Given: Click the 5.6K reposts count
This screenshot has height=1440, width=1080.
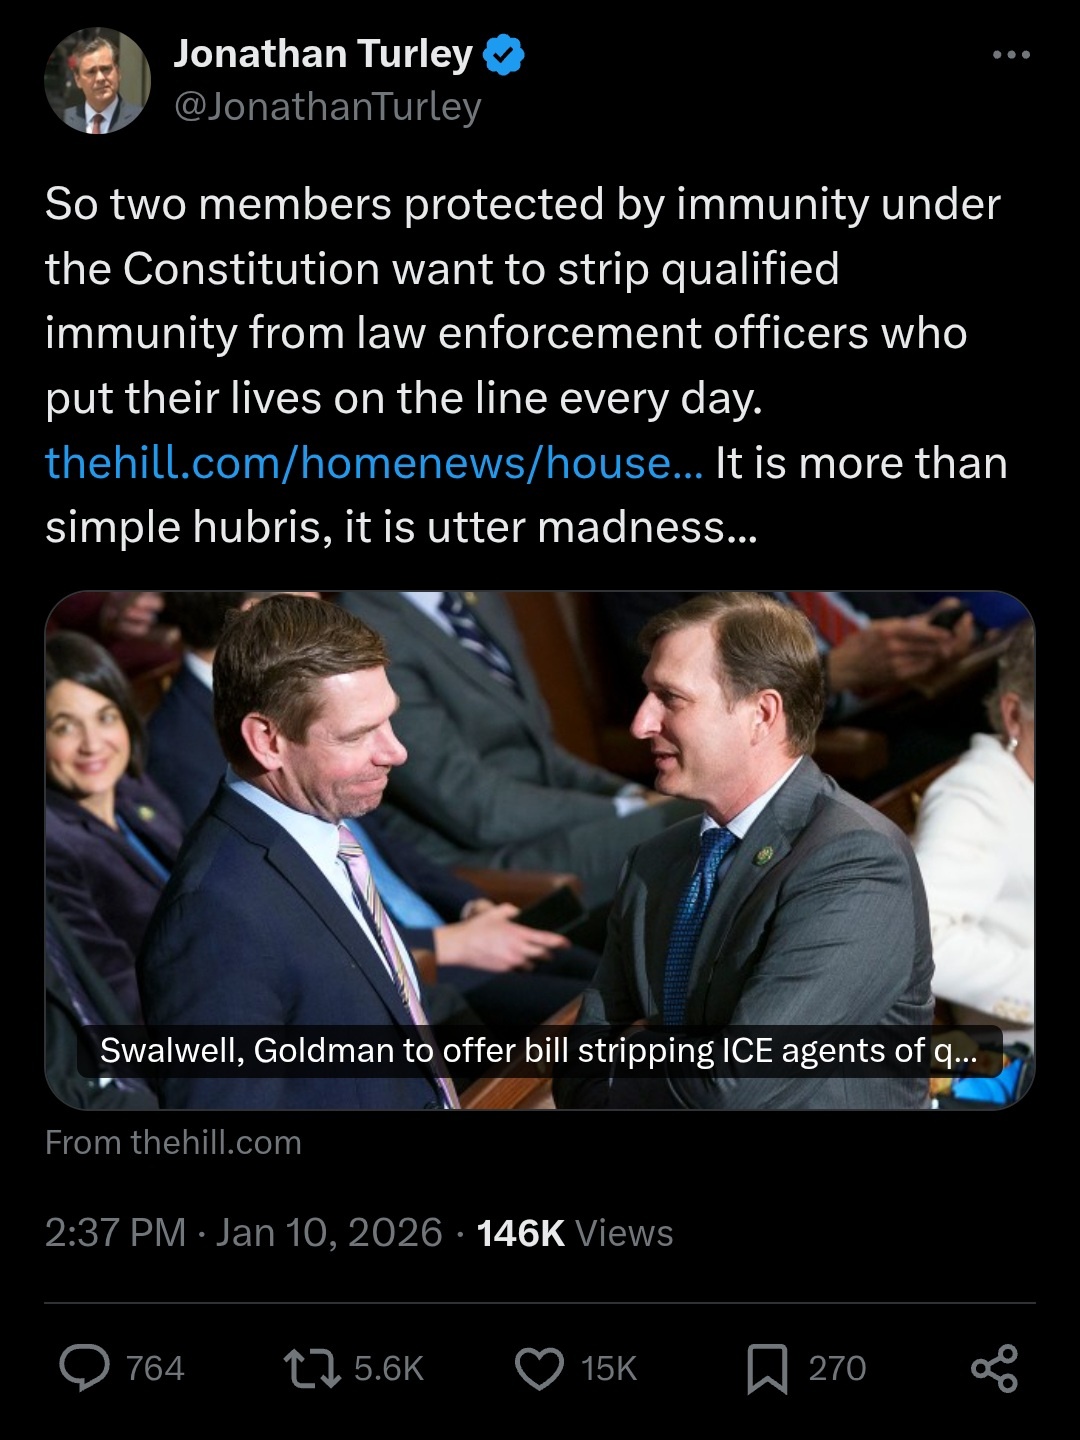Looking at the screenshot, I should click(x=389, y=1368).
